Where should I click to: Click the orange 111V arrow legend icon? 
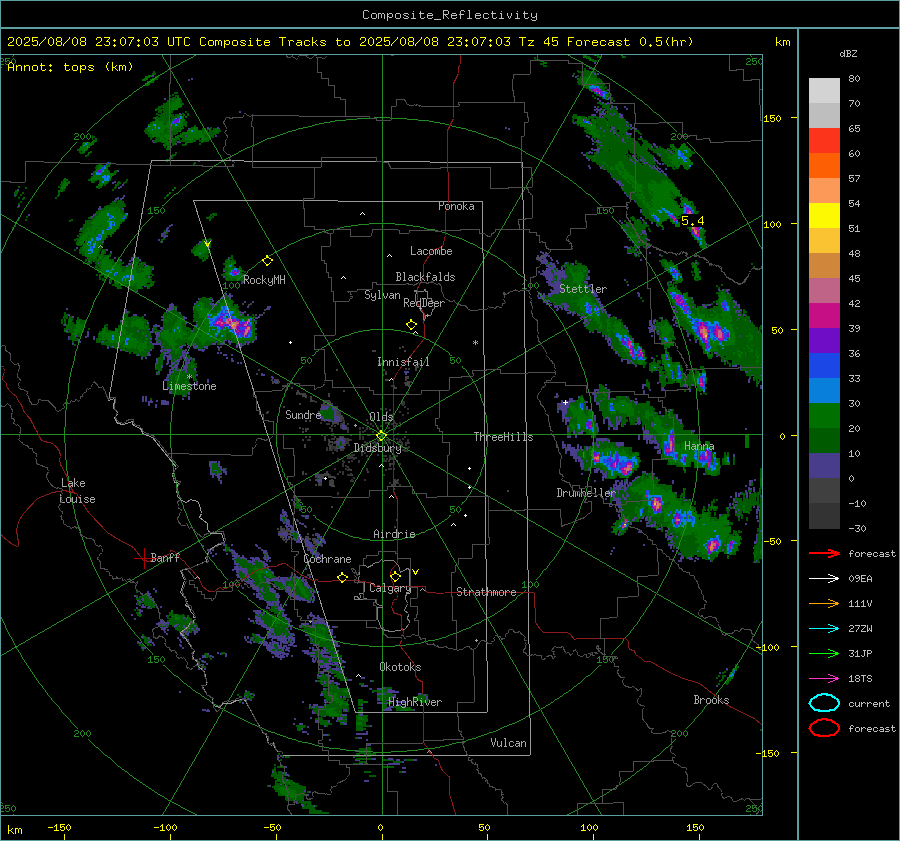pos(824,603)
